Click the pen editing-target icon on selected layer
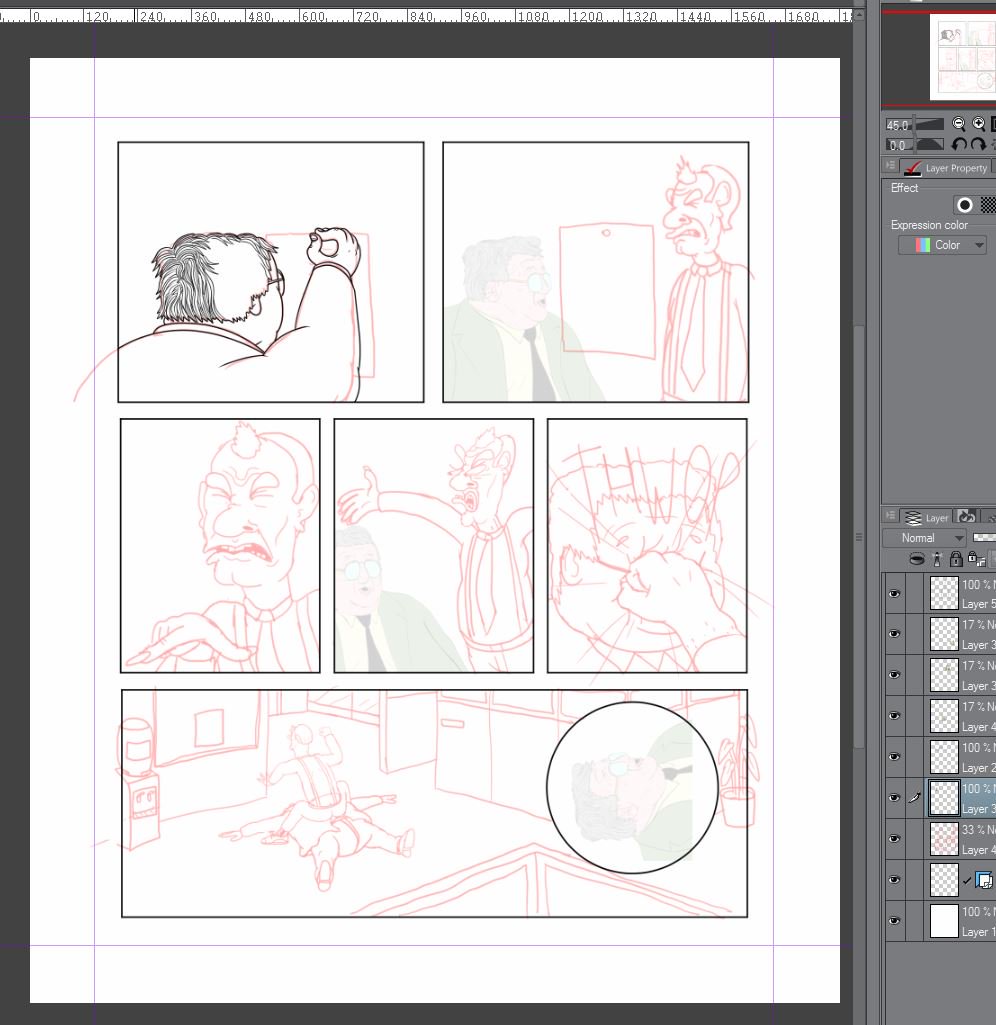The image size is (996, 1025). (x=915, y=798)
